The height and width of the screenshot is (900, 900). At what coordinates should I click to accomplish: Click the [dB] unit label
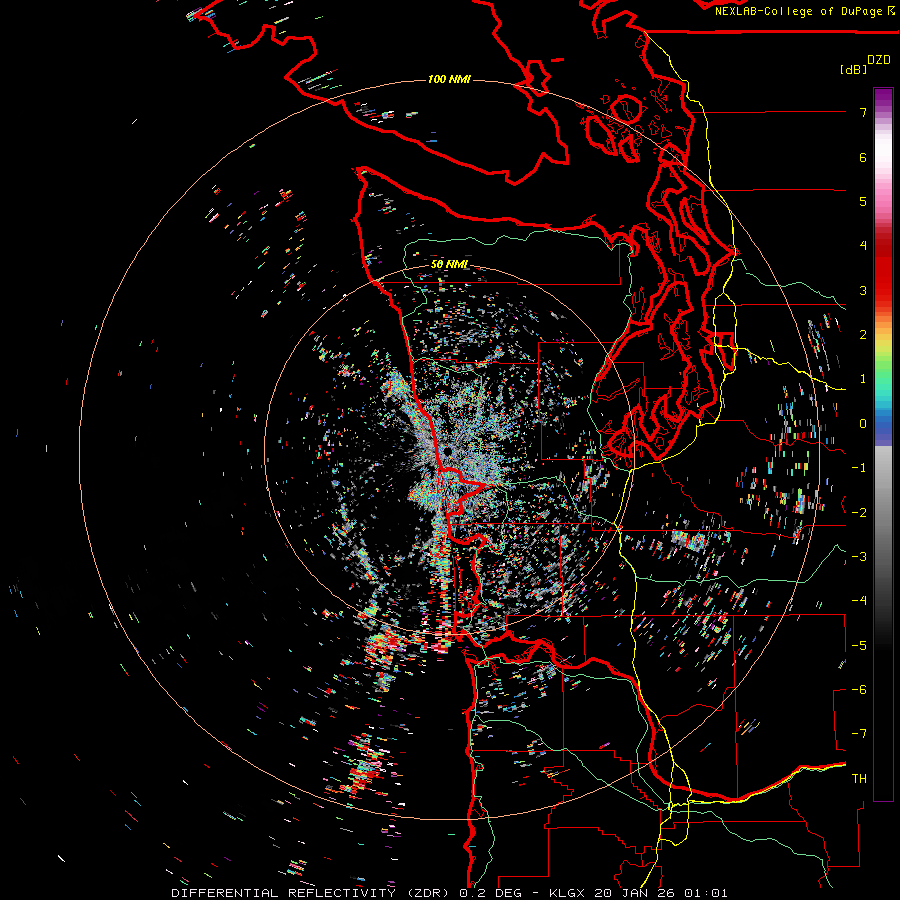pos(854,69)
